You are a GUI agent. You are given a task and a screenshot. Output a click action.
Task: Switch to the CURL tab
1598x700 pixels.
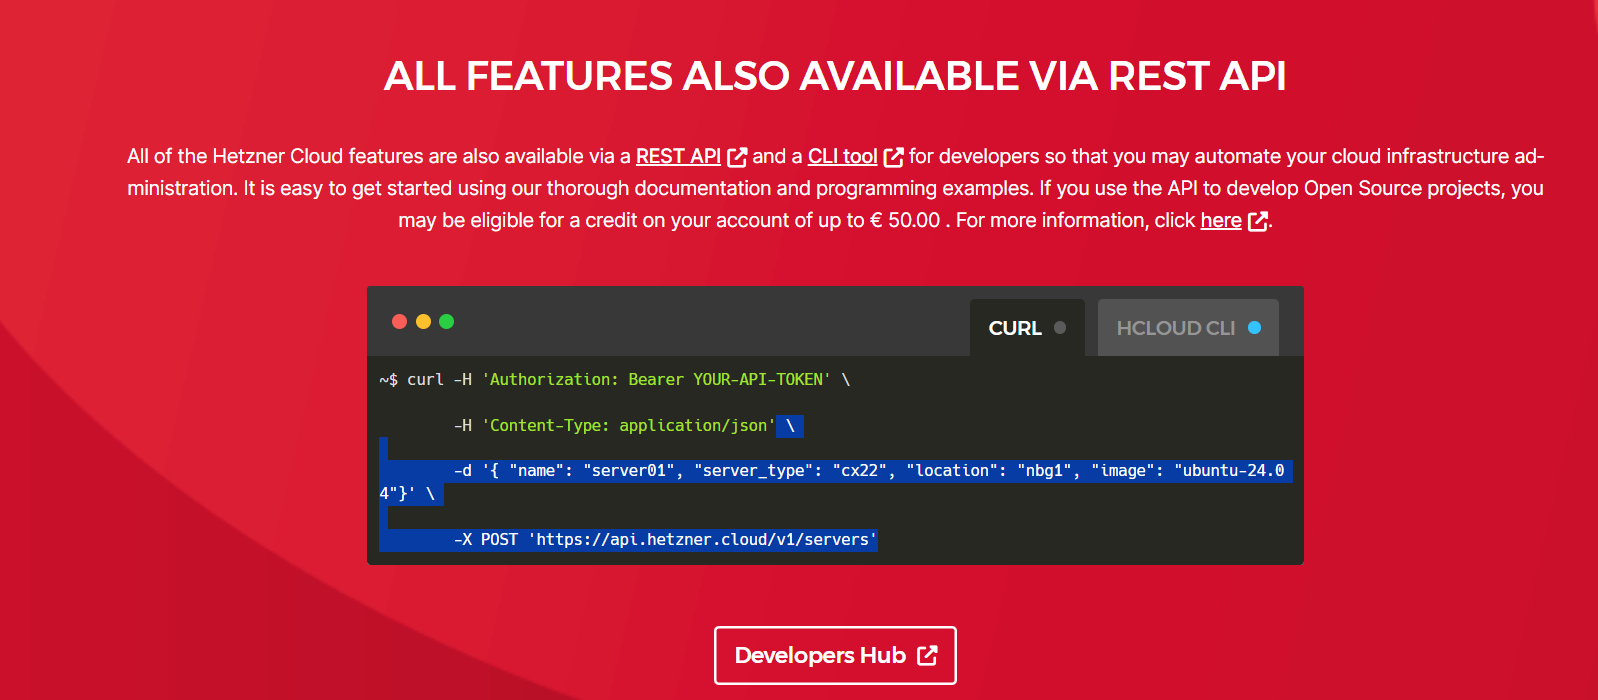click(1027, 328)
